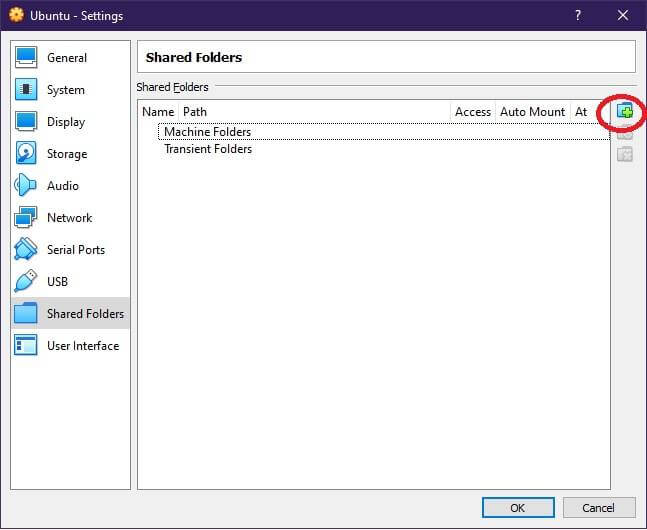
Task: Select Shared Folders in sidebar
Action: 71,313
